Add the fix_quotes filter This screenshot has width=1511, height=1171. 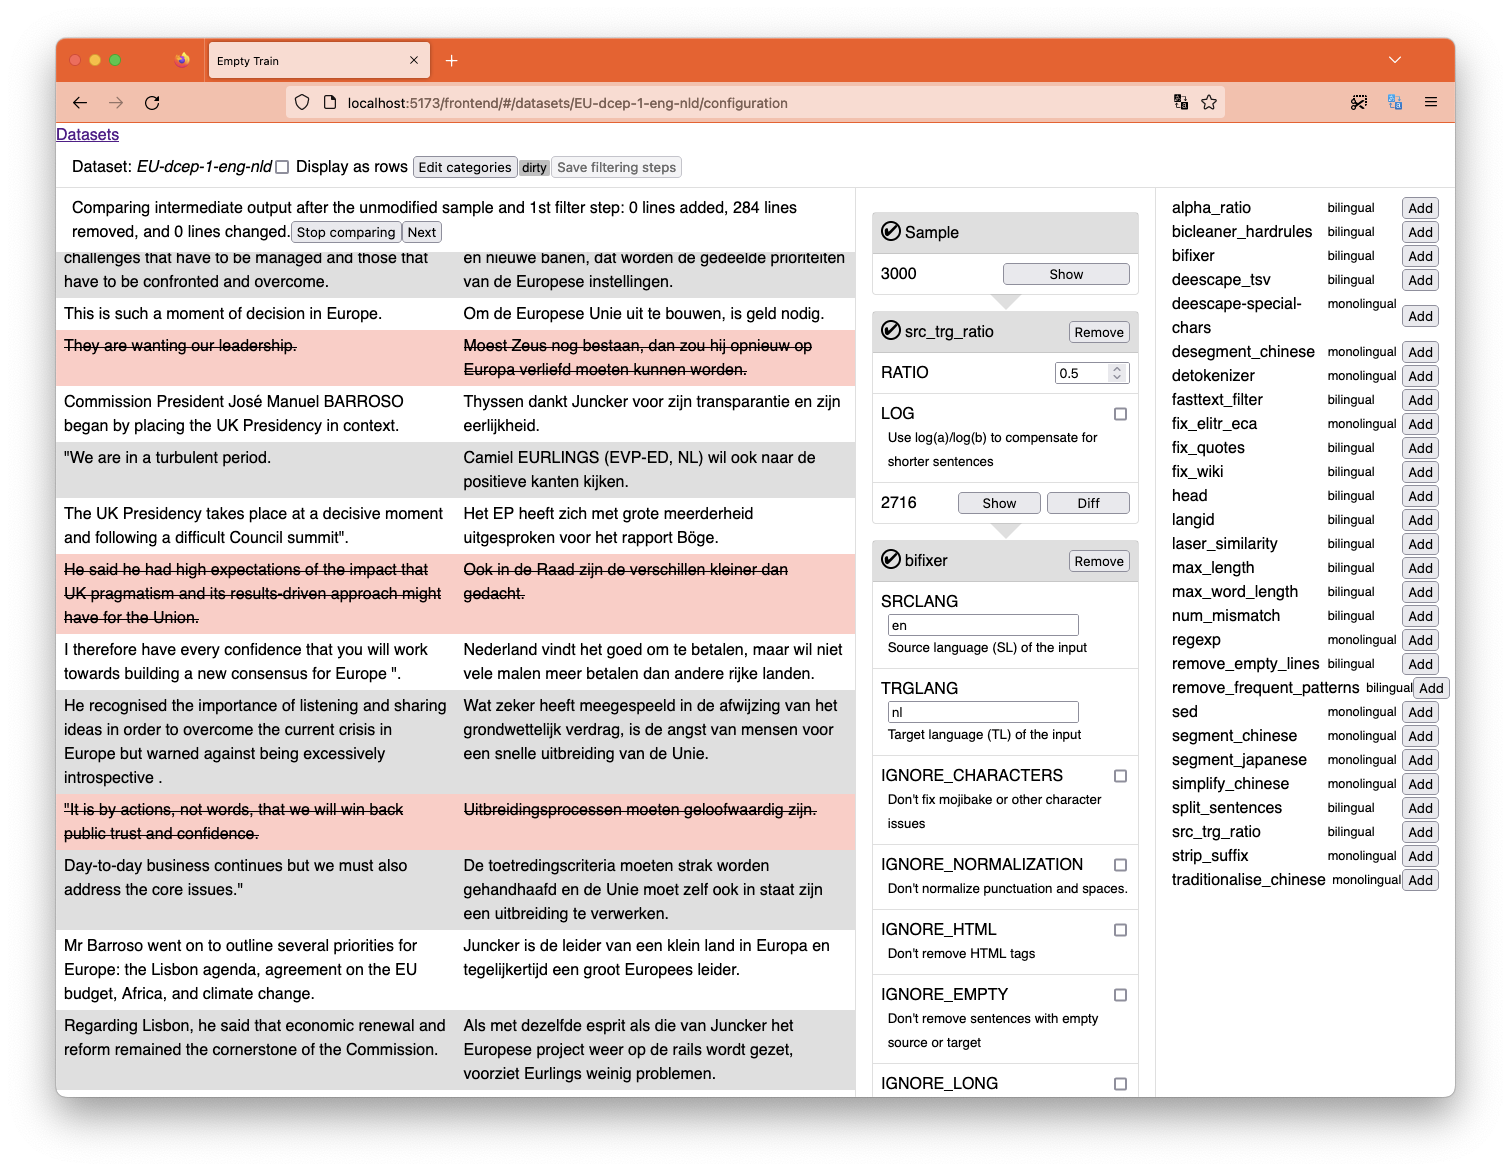click(x=1420, y=448)
